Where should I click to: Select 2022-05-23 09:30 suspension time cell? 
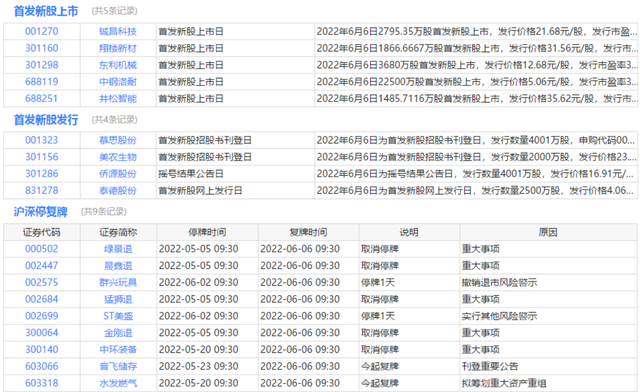(207, 366)
